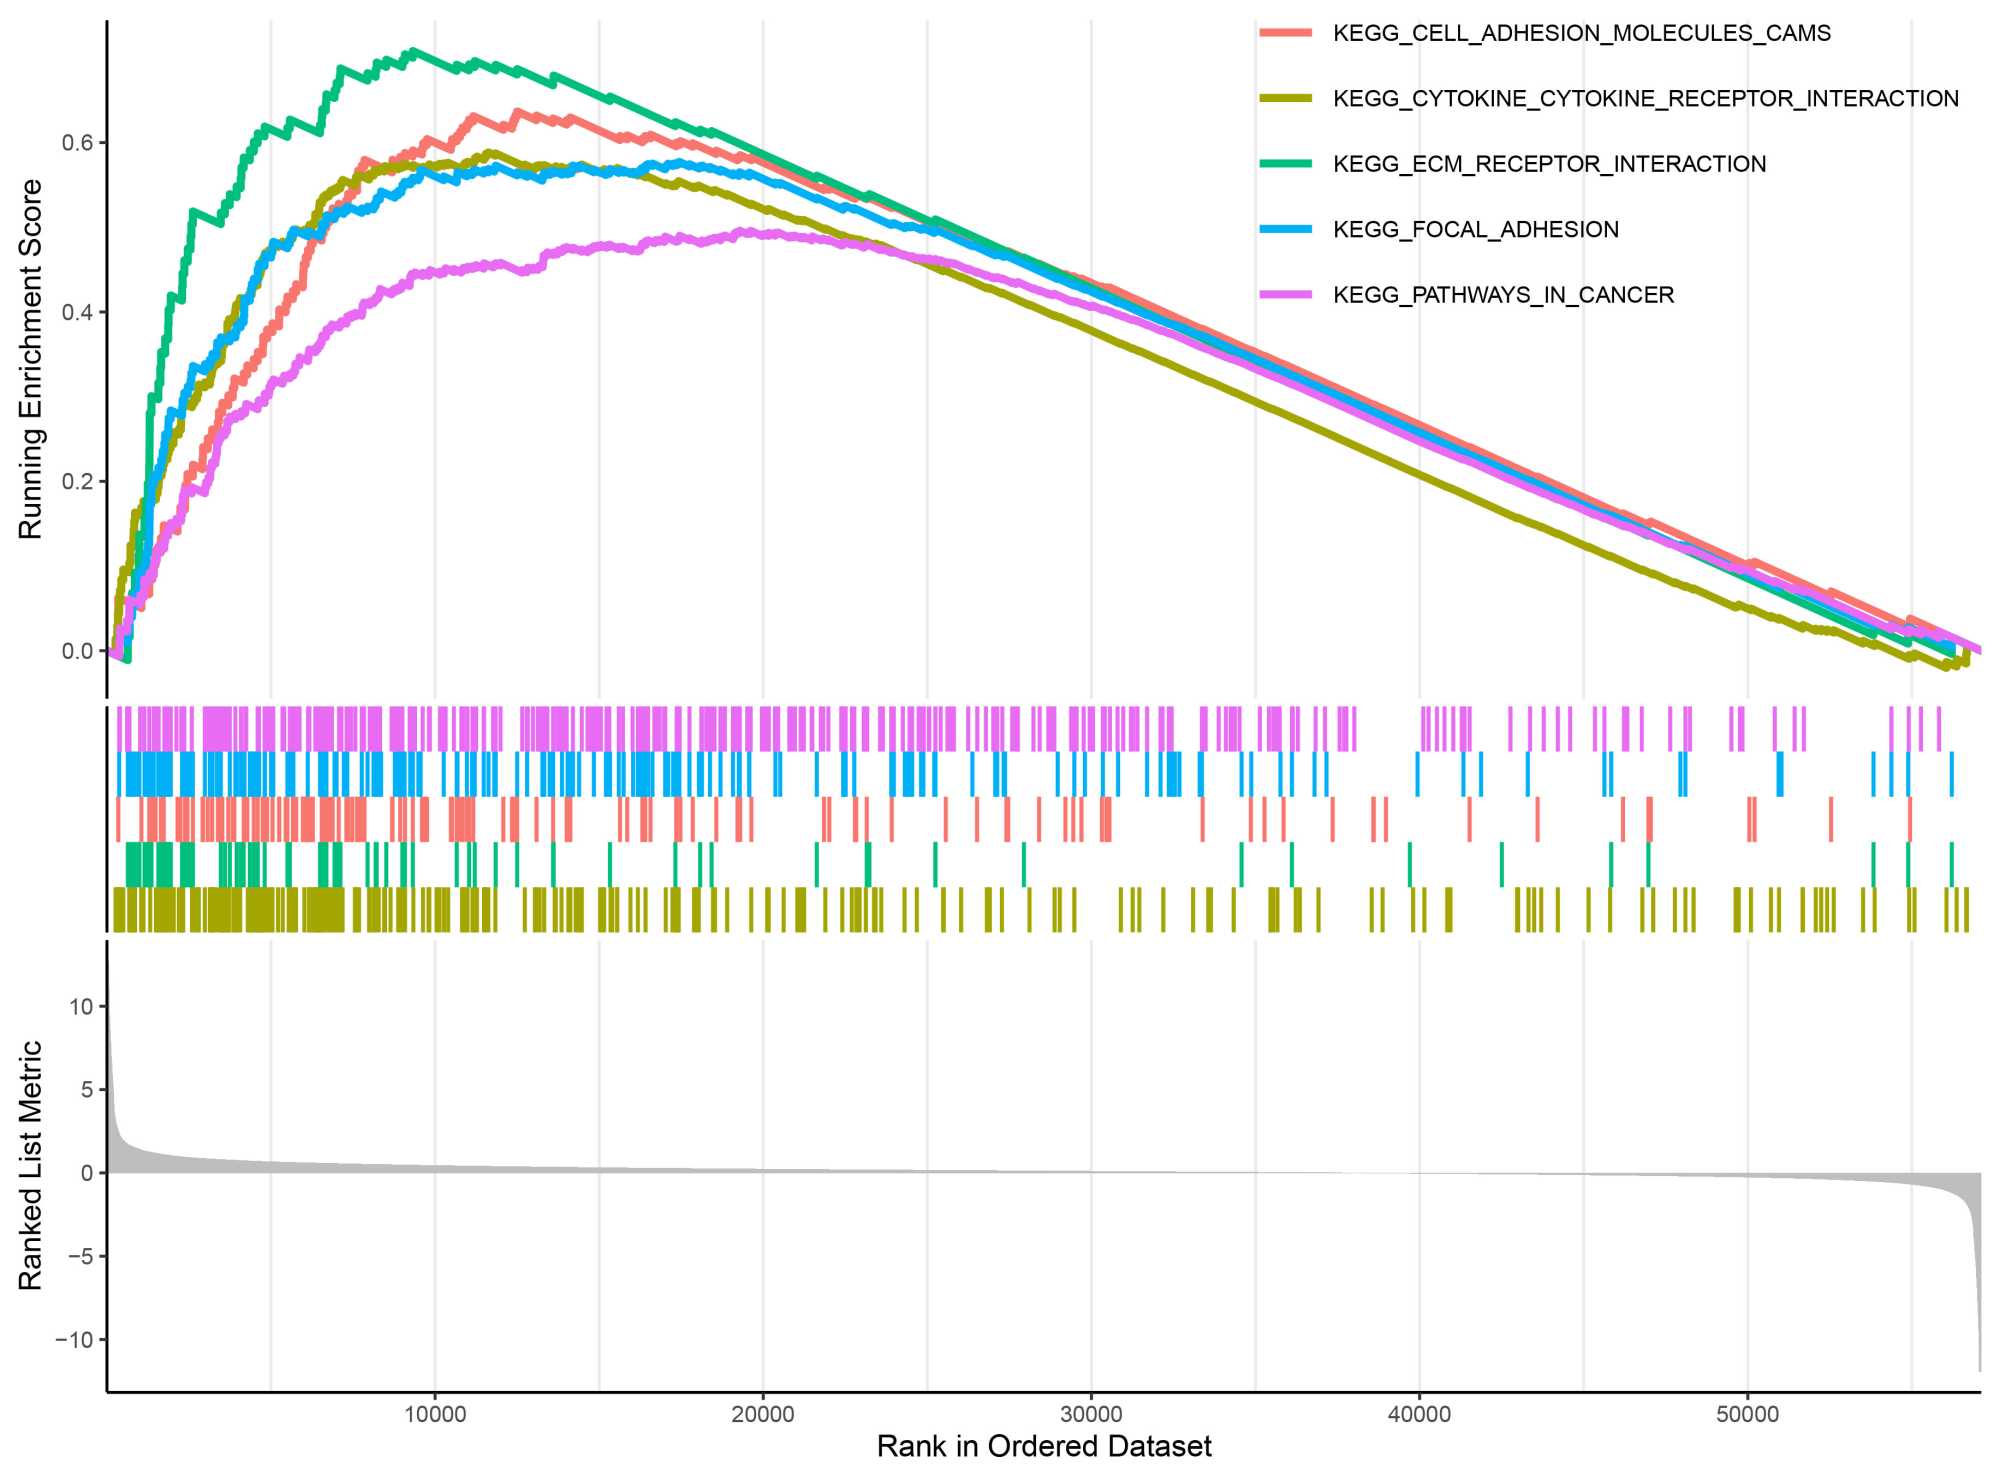Click the red CELL_ADHESION_MOLECULES legend swatch
Image resolution: width=2000 pixels, height=1469 pixels.
pos(1285,33)
